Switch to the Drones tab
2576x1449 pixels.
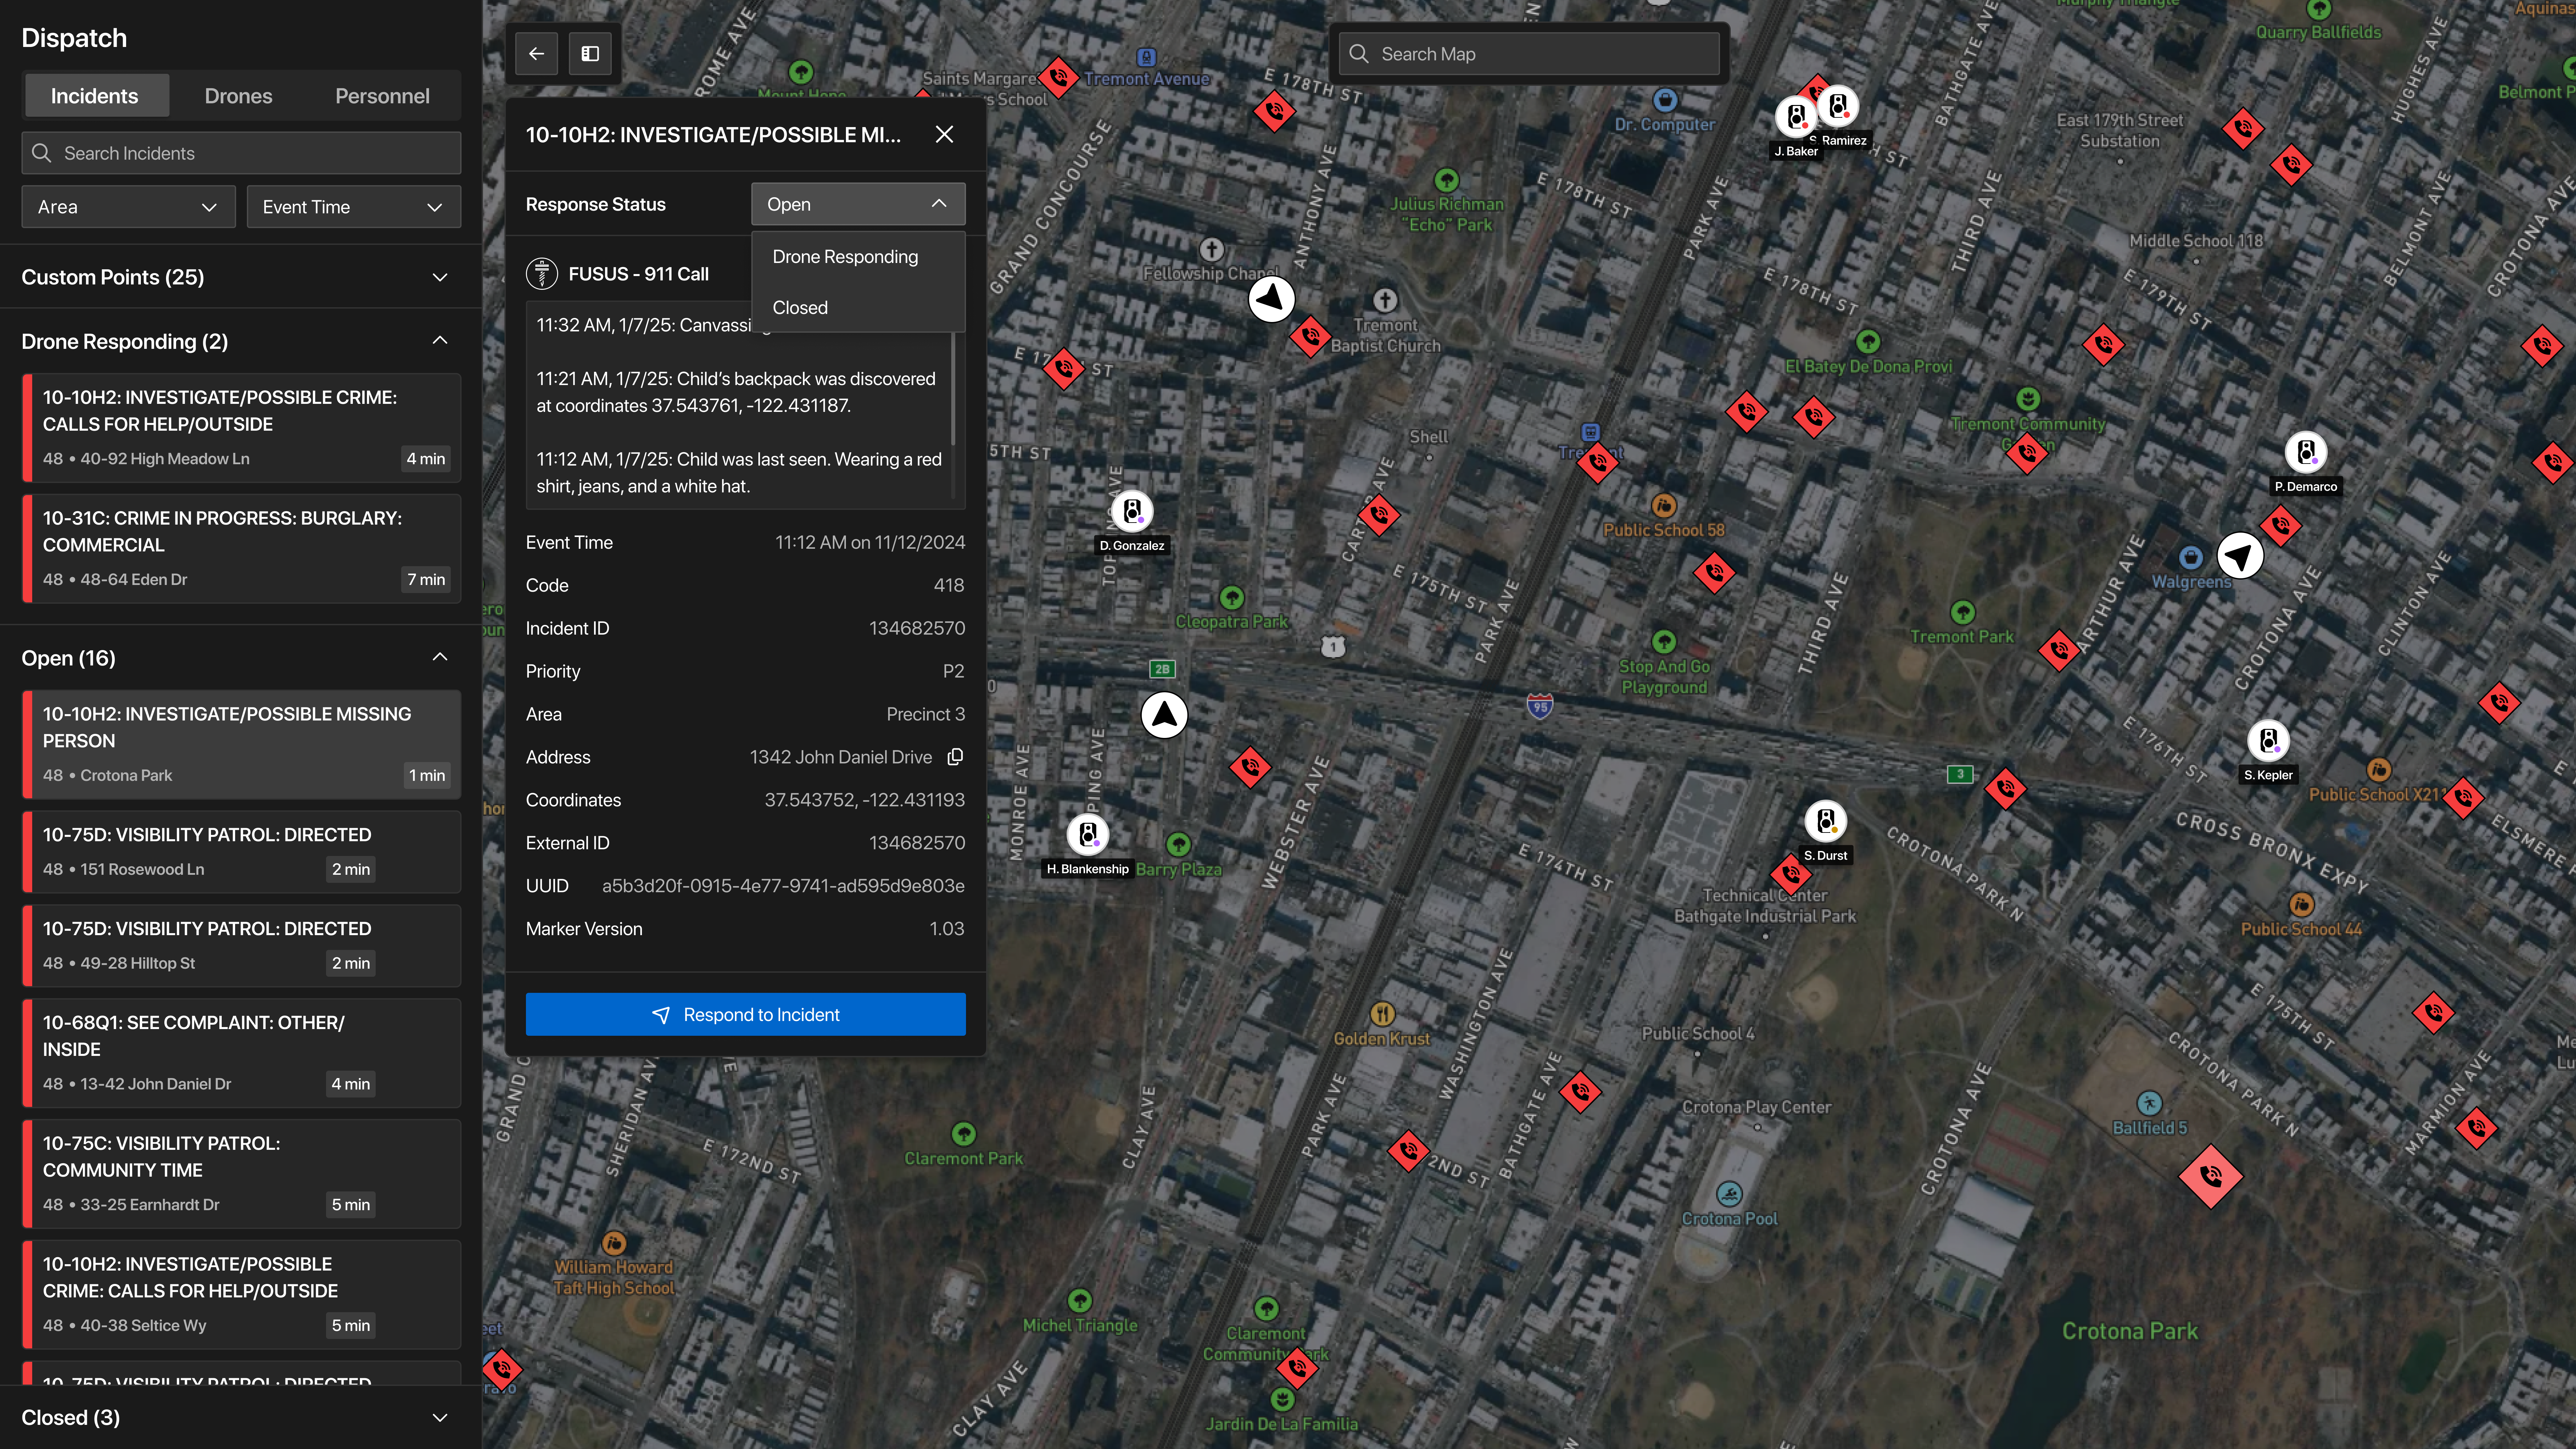238,96
